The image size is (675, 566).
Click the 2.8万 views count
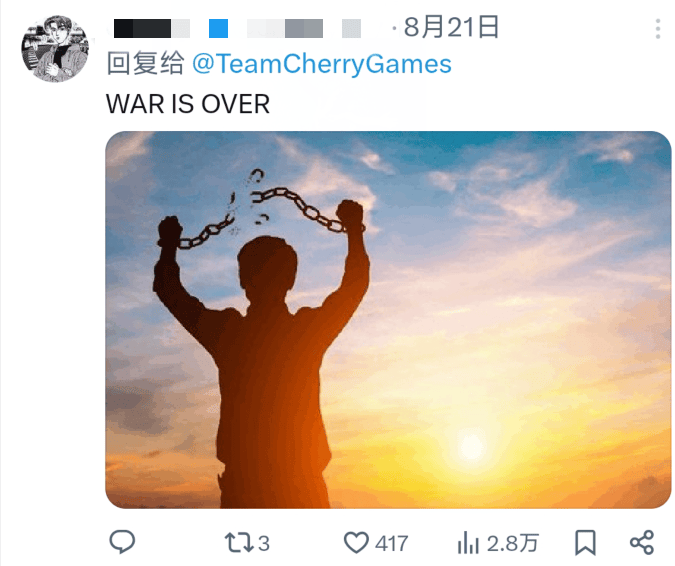[513, 543]
